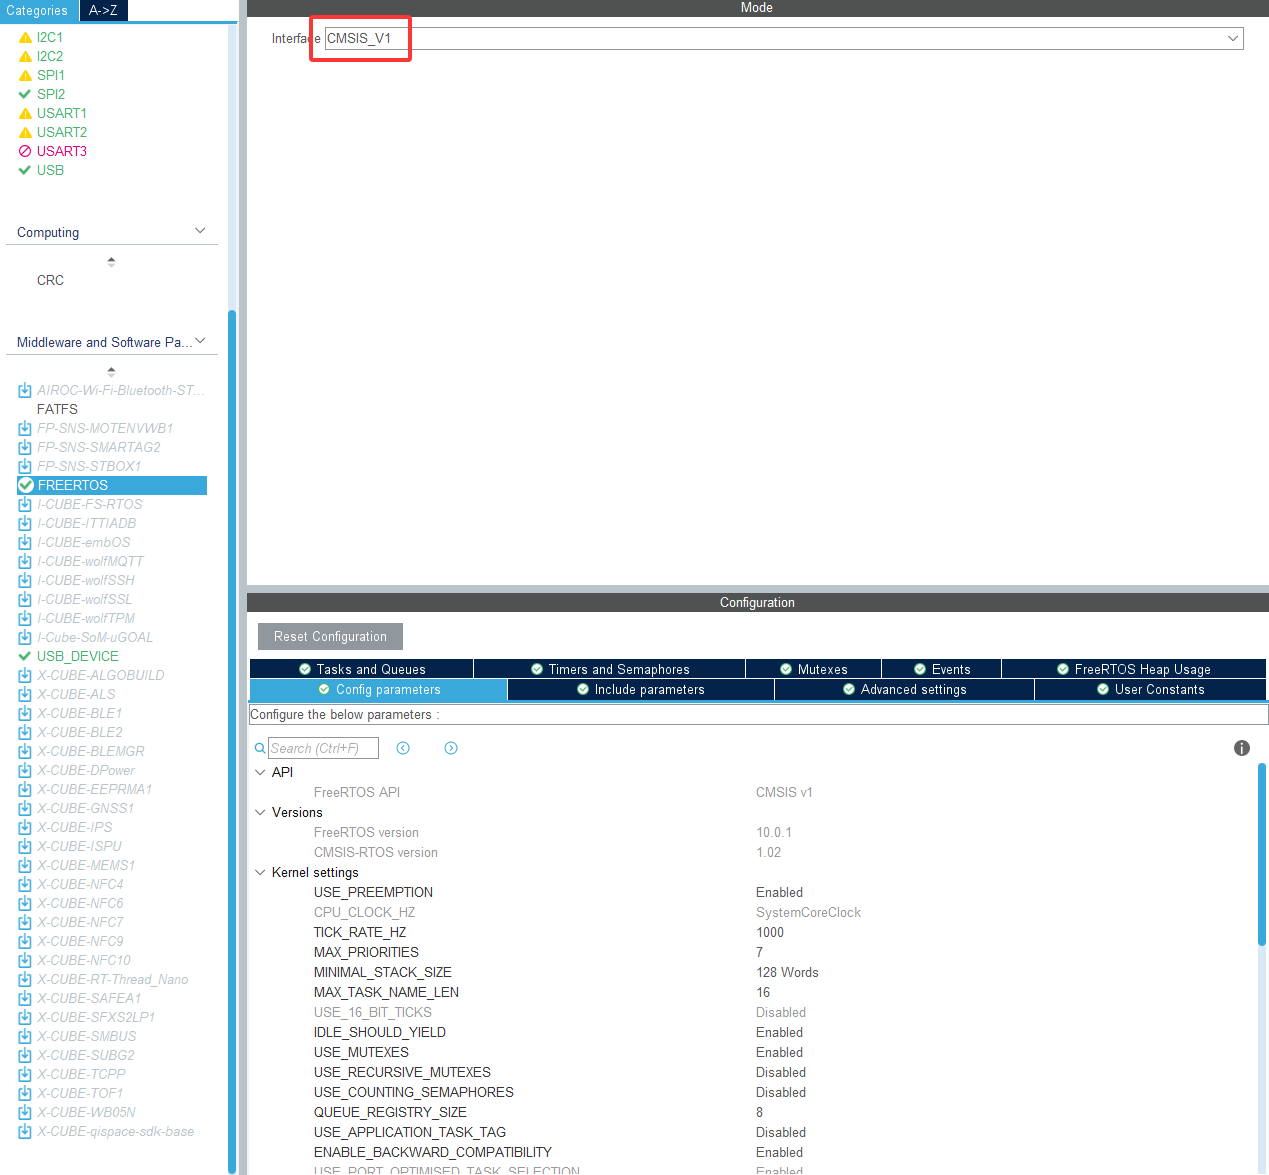Switch to the Tasks and Queues tab
The image size is (1269, 1175).
[x=362, y=669]
